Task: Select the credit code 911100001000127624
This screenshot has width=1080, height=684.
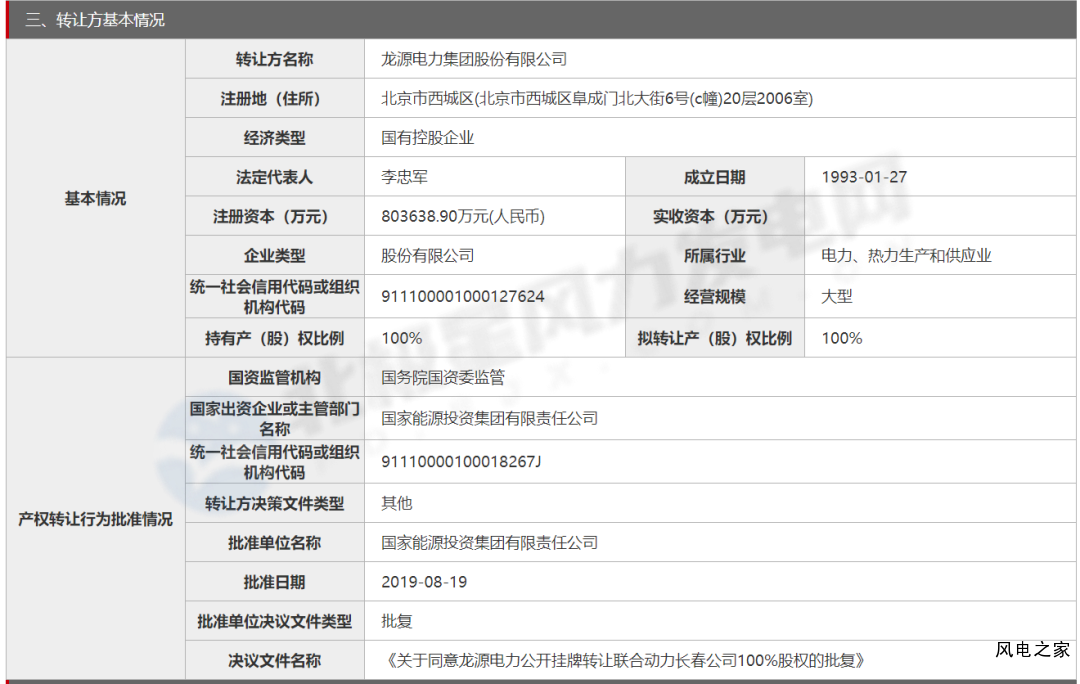Action: (463, 296)
